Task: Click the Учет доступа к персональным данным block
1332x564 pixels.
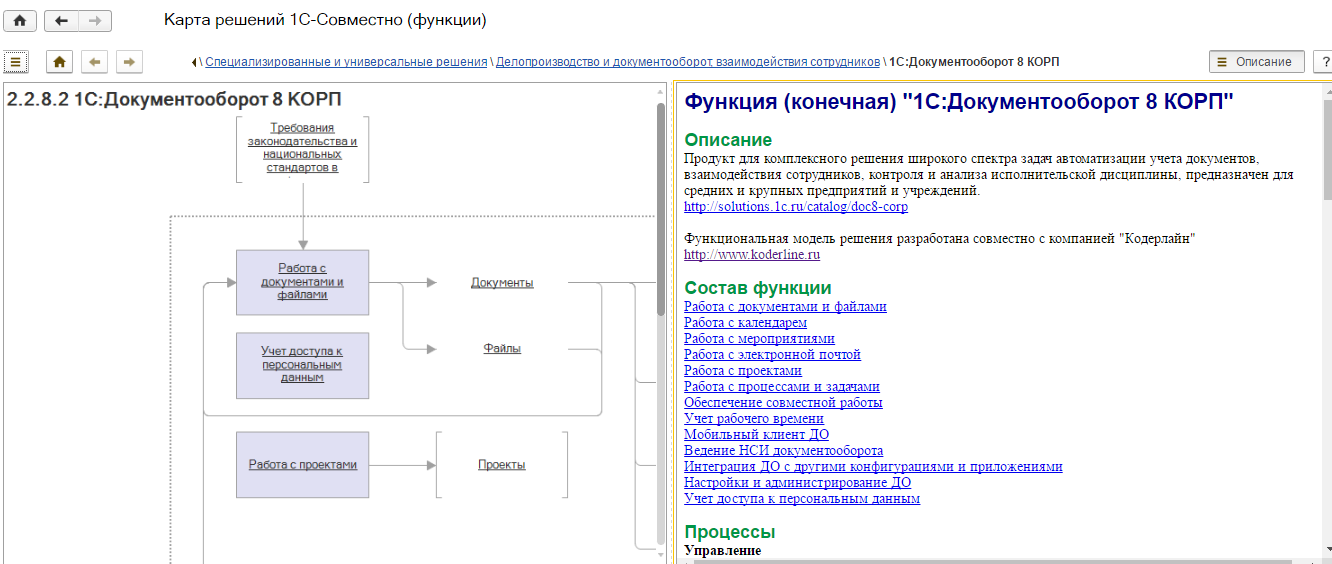Action: tap(302, 365)
